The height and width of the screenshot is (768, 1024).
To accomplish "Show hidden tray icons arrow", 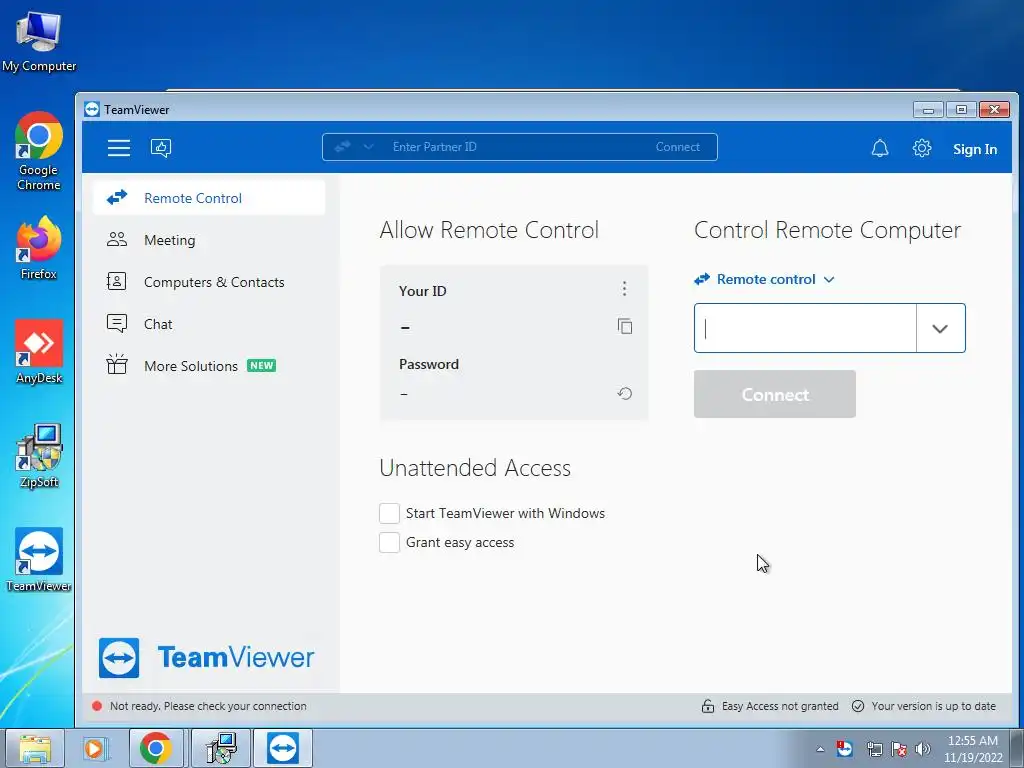I will coord(820,749).
